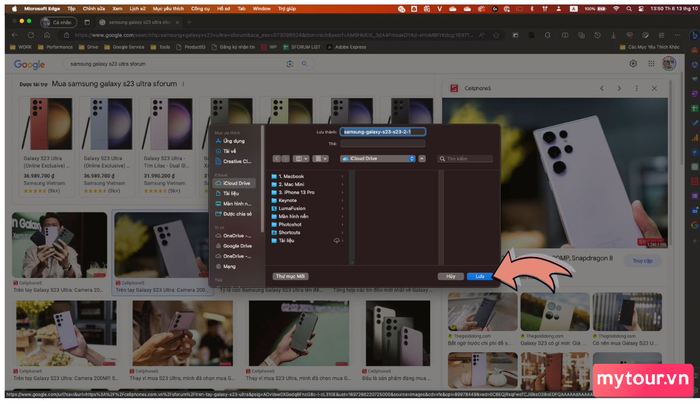Open the Google apps grid icon
This screenshot has height=405, width=700.
pyautogui.click(x=651, y=64)
